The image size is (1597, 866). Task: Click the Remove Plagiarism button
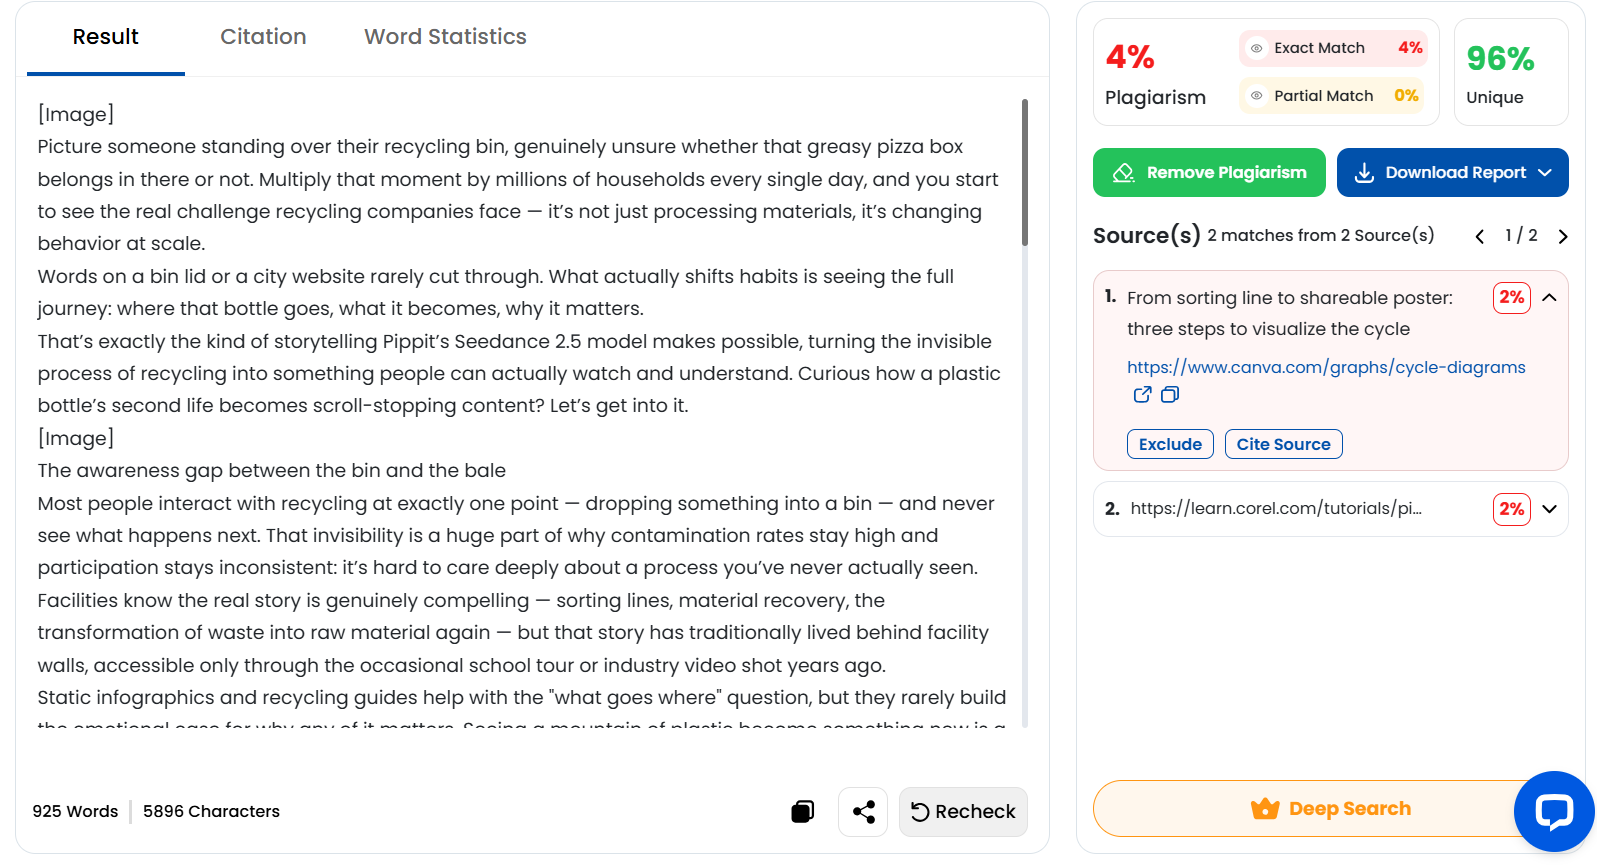point(1209,173)
